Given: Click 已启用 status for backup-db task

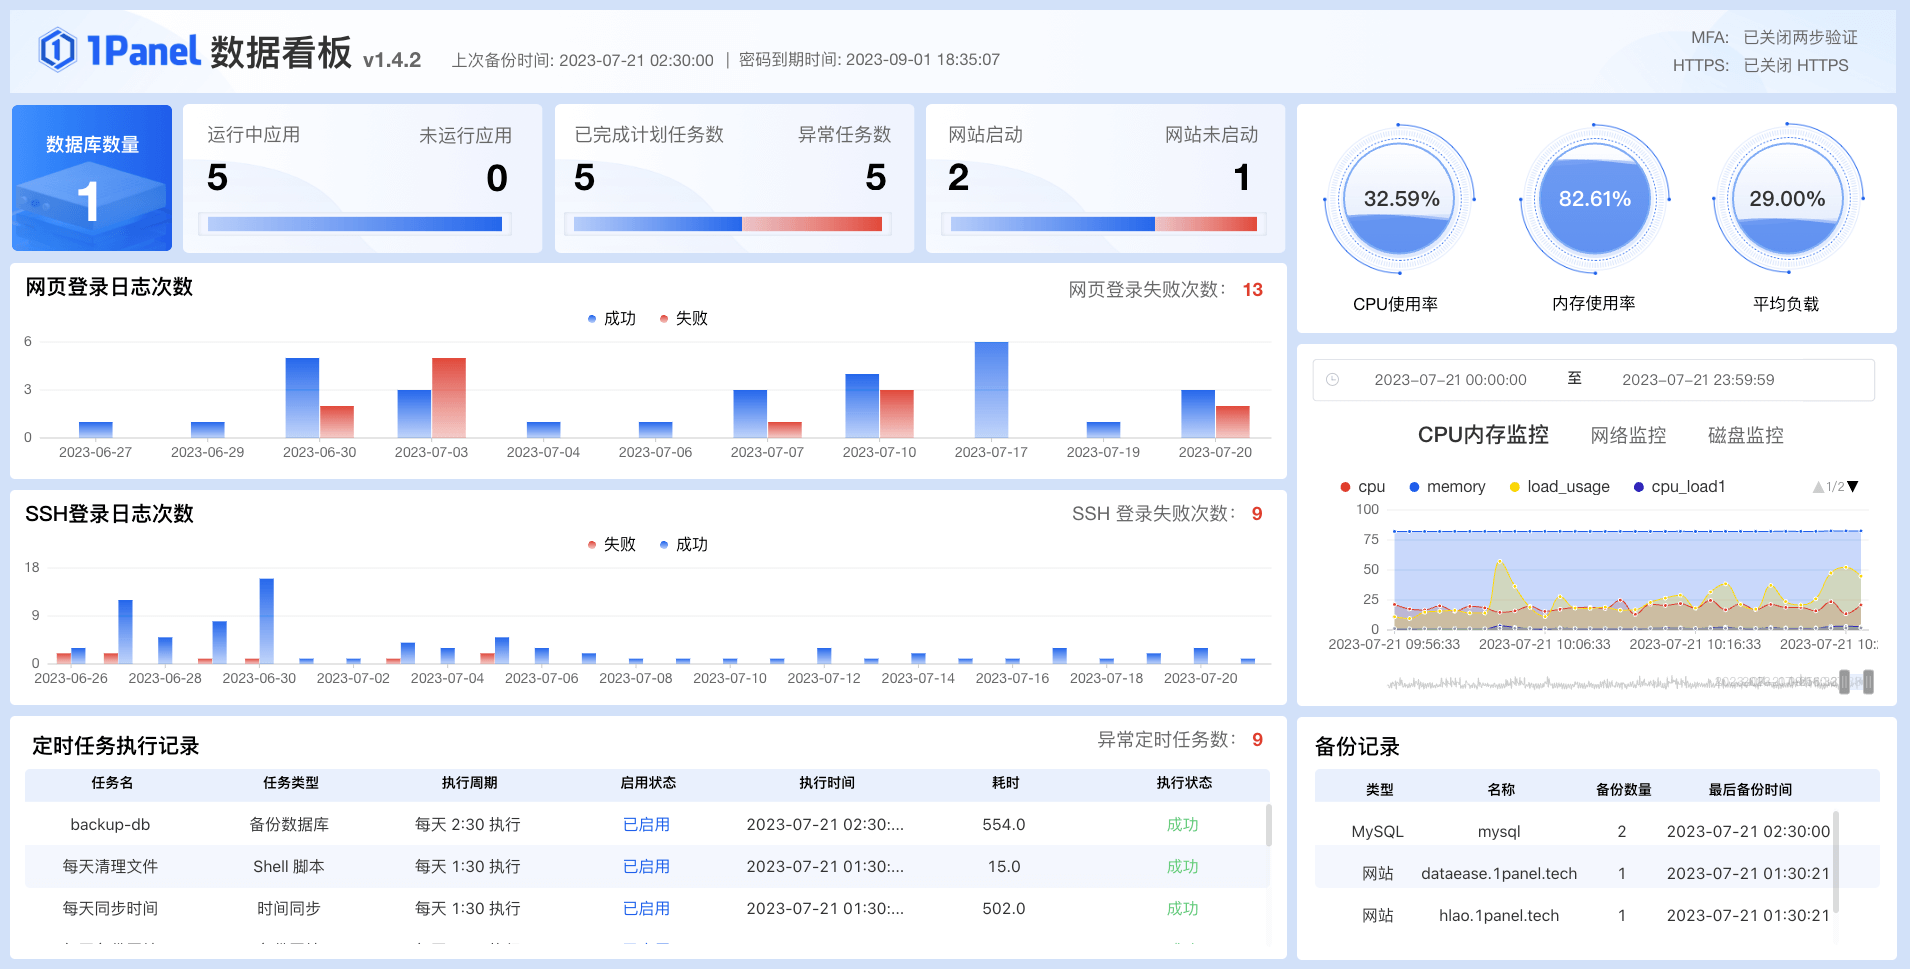Looking at the screenshot, I should pyautogui.click(x=646, y=825).
